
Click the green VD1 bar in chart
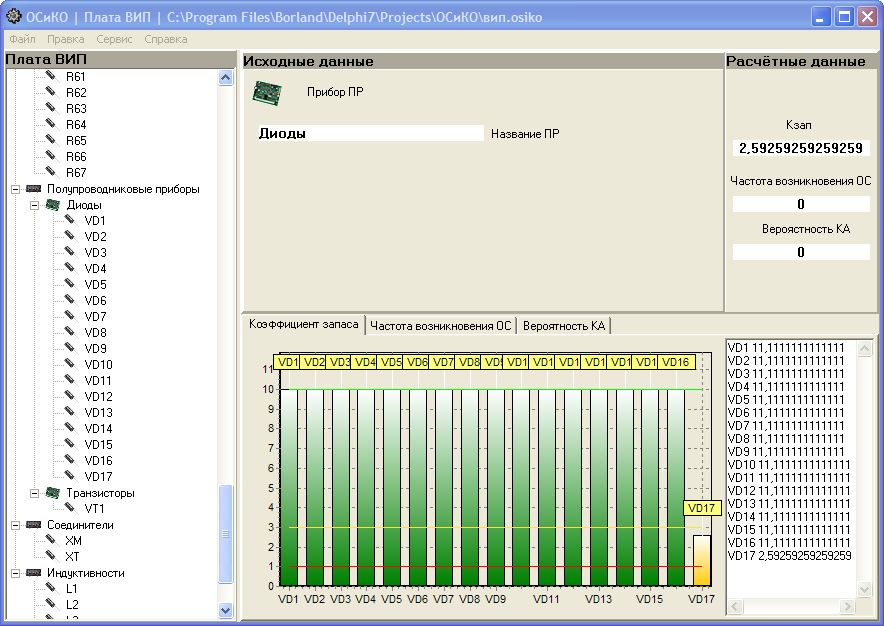[x=289, y=487]
